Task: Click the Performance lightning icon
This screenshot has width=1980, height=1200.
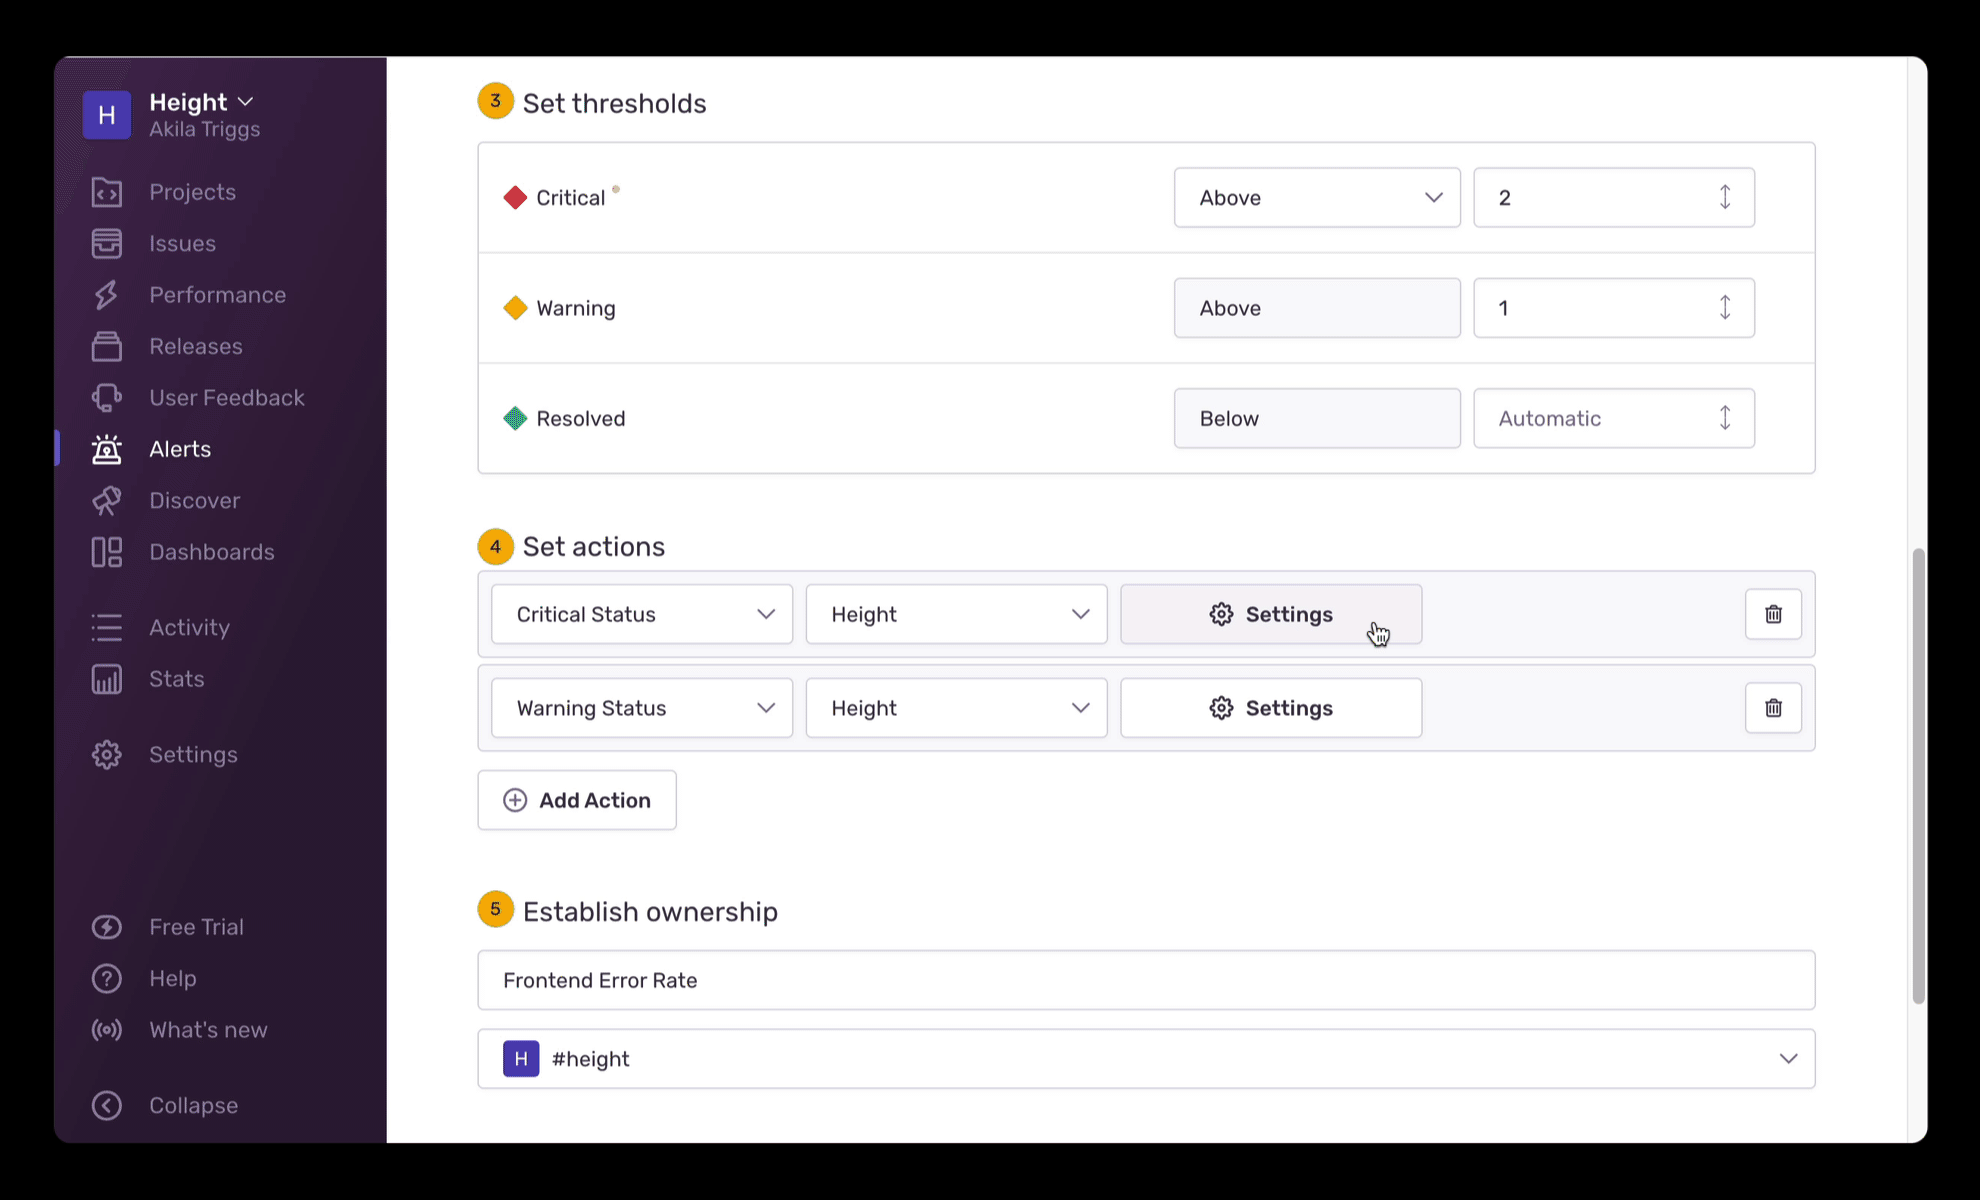Action: point(107,295)
